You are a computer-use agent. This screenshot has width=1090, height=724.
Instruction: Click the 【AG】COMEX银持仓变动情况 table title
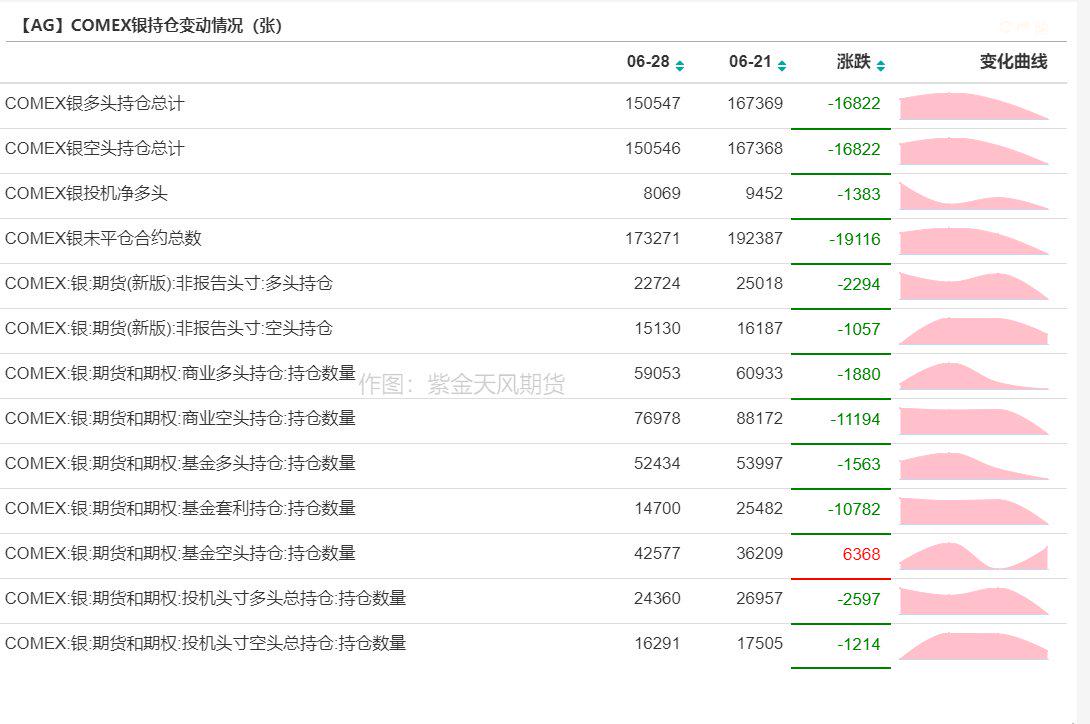pyautogui.click(x=149, y=26)
